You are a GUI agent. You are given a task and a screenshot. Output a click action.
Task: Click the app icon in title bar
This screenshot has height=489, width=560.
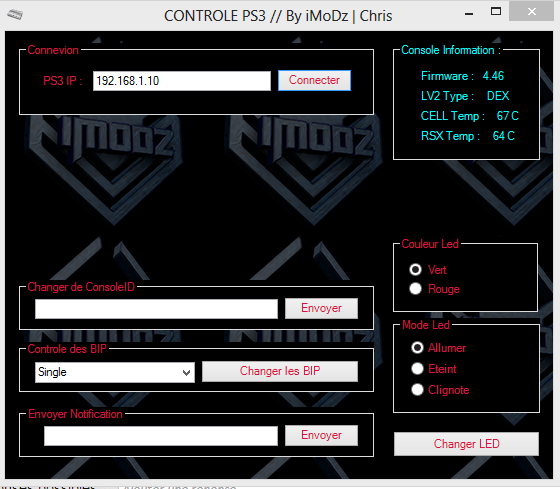15,15
